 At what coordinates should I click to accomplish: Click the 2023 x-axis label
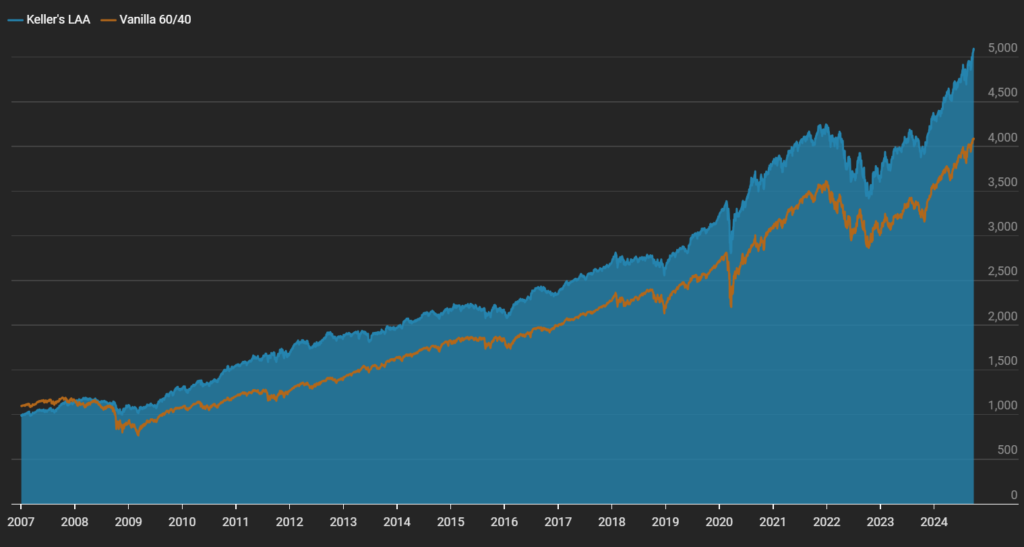pyautogui.click(x=880, y=522)
